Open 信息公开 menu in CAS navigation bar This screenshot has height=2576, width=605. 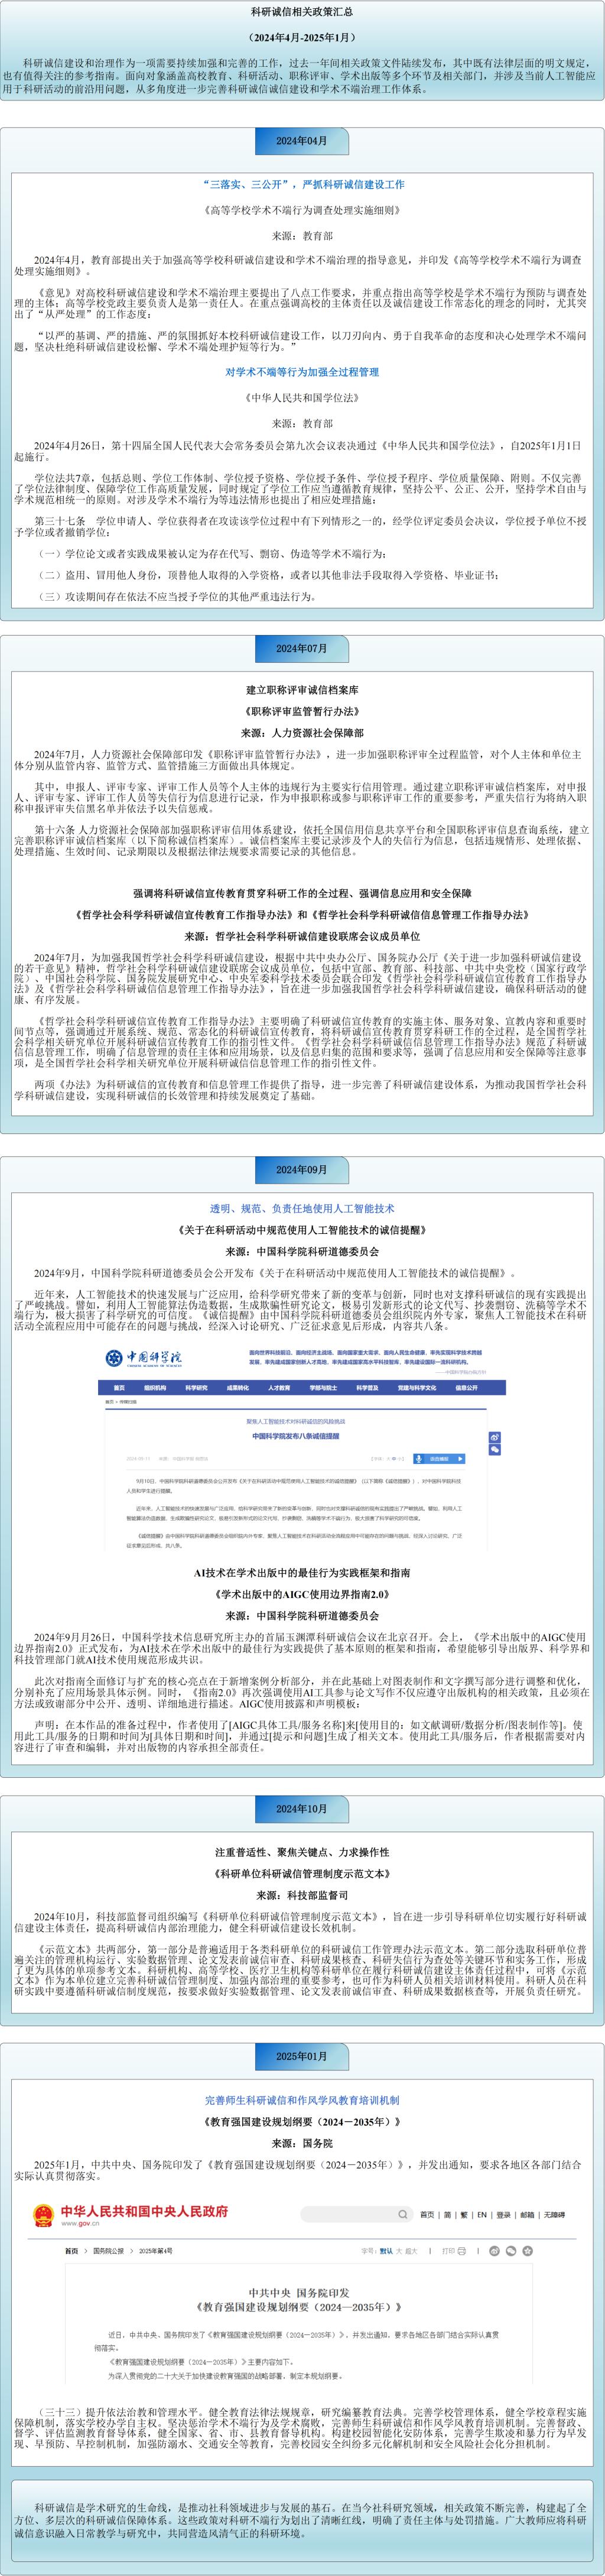pyautogui.click(x=466, y=1388)
